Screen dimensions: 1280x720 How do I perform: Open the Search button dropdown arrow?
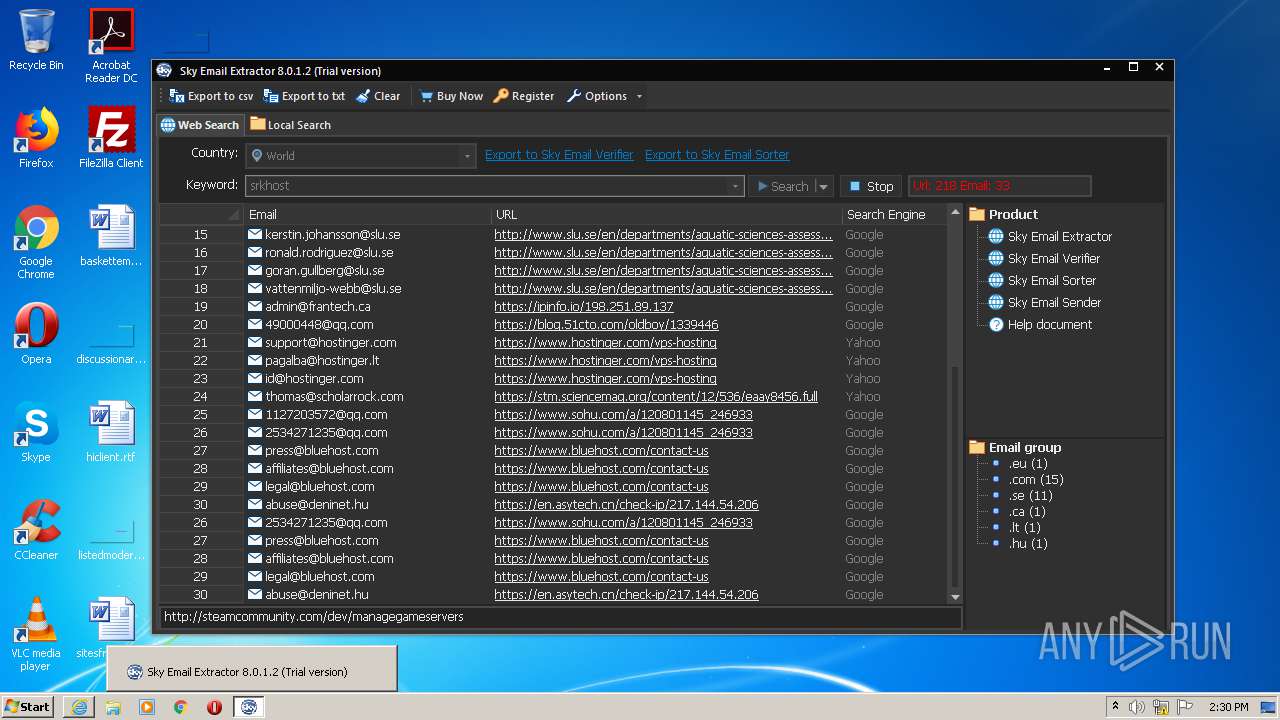823,186
